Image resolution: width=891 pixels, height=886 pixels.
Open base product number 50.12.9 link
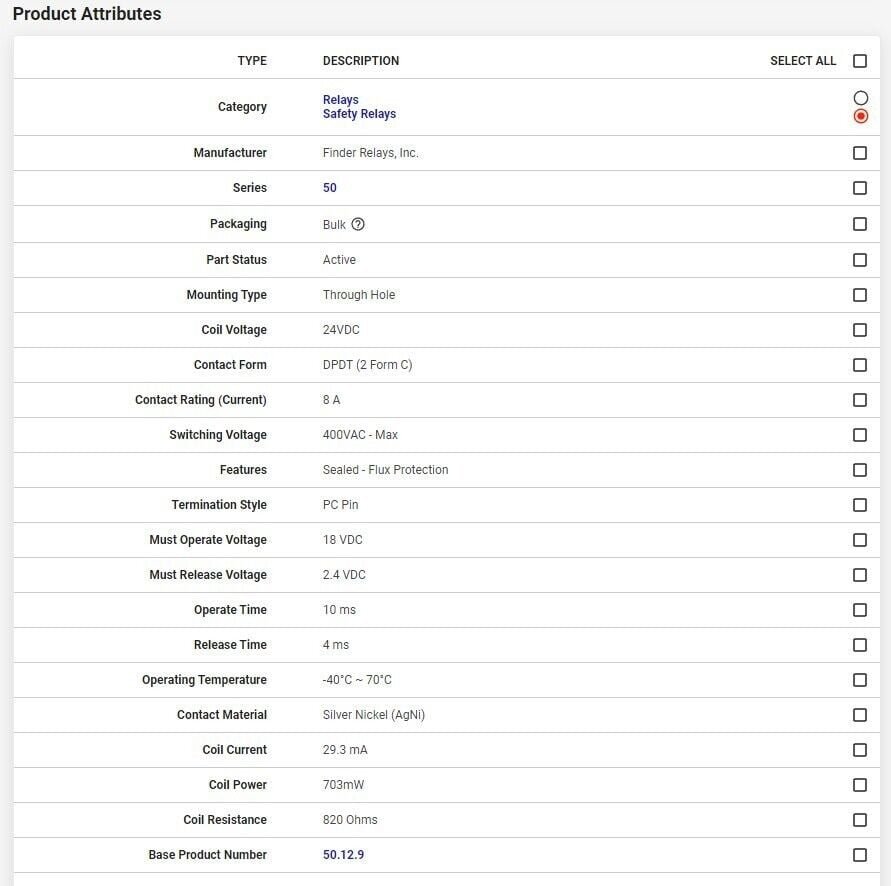tap(343, 855)
